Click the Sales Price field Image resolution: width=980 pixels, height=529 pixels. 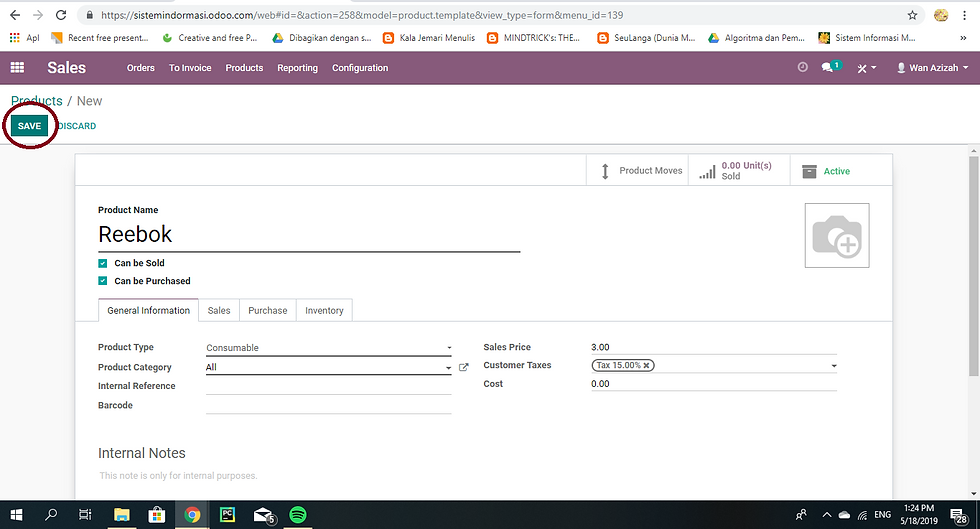(714, 347)
